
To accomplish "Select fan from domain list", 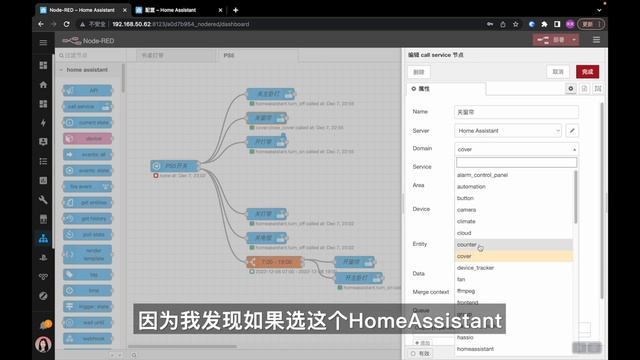I will click(x=514, y=279).
